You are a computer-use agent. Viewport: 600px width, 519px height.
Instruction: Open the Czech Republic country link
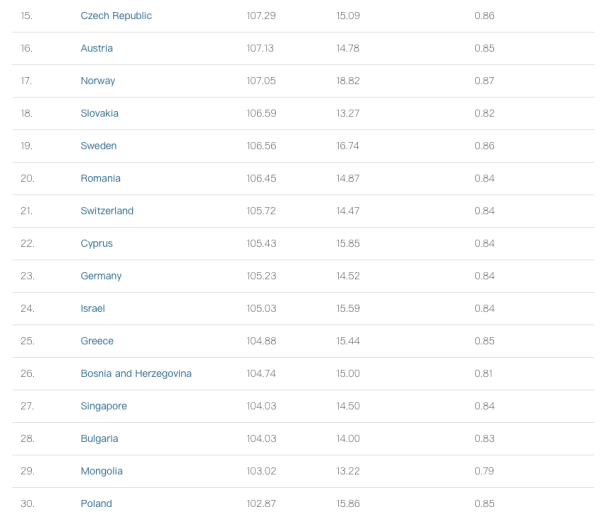click(x=116, y=16)
